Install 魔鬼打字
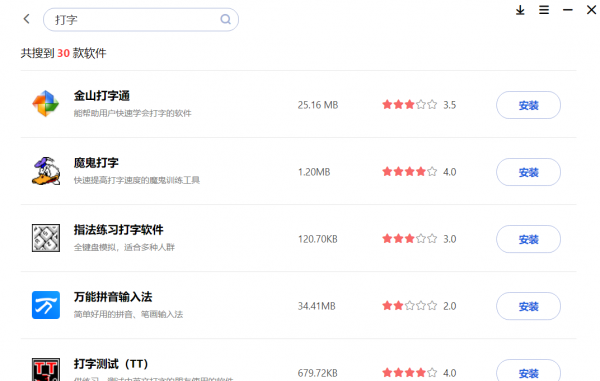Screen dimensions: 600x381 (x=528, y=172)
